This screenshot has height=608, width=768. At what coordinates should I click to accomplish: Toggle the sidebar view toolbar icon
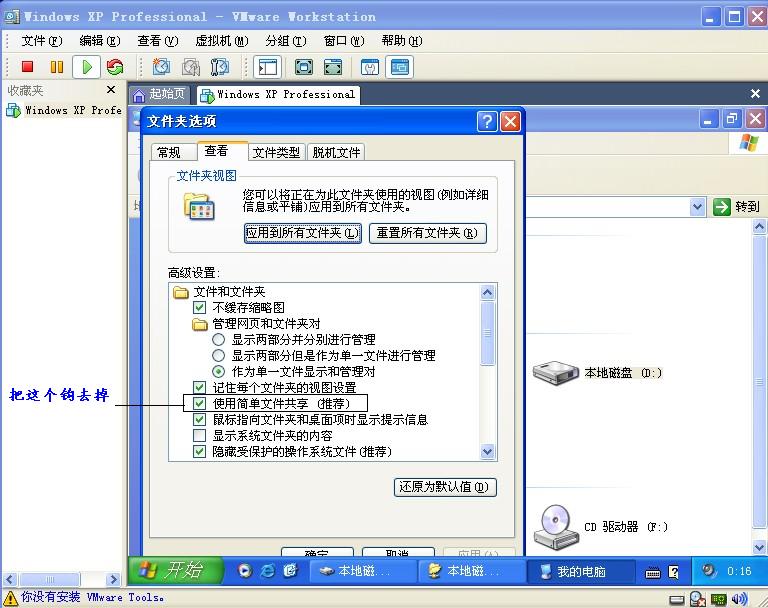(267, 67)
